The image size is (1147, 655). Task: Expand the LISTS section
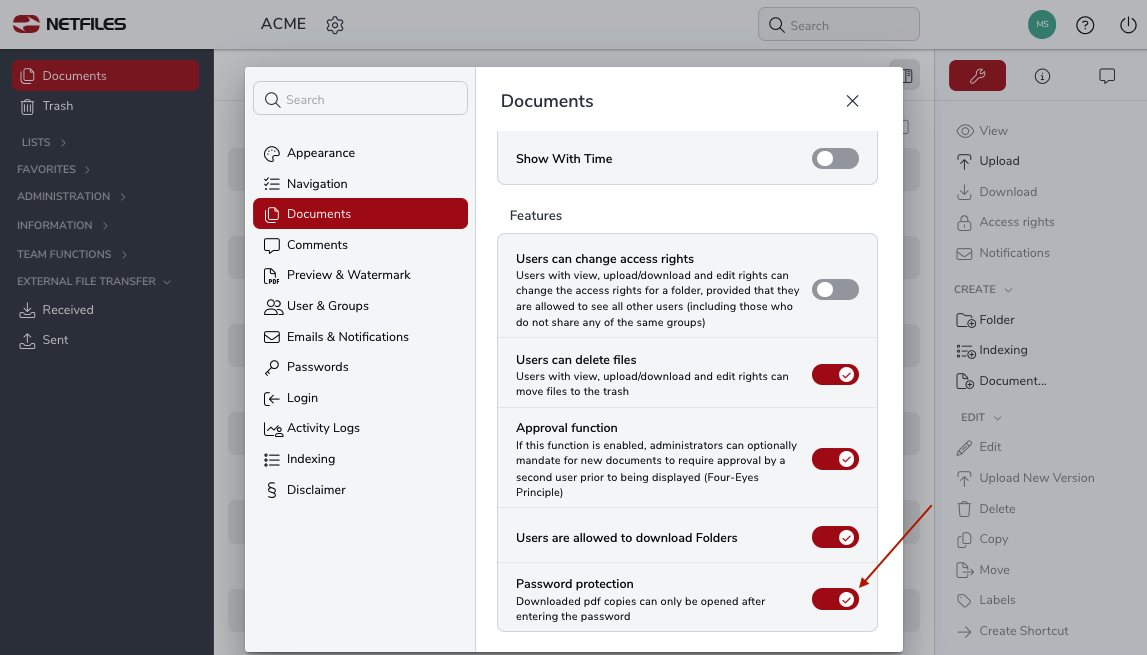(x=44, y=142)
